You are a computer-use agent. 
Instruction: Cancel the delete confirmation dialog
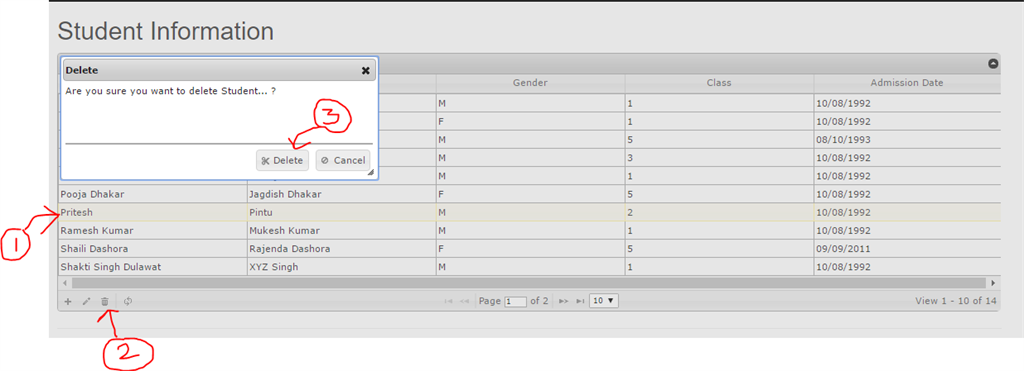coord(343,161)
